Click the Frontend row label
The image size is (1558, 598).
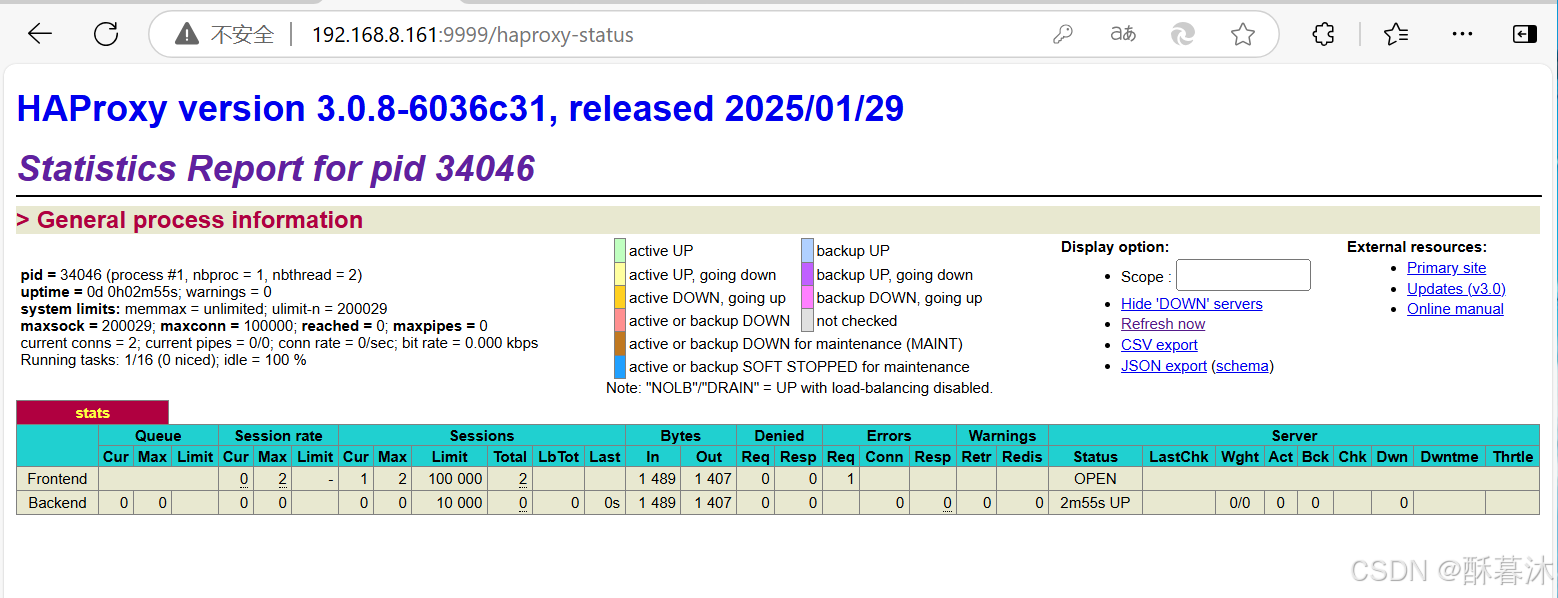(57, 479)
